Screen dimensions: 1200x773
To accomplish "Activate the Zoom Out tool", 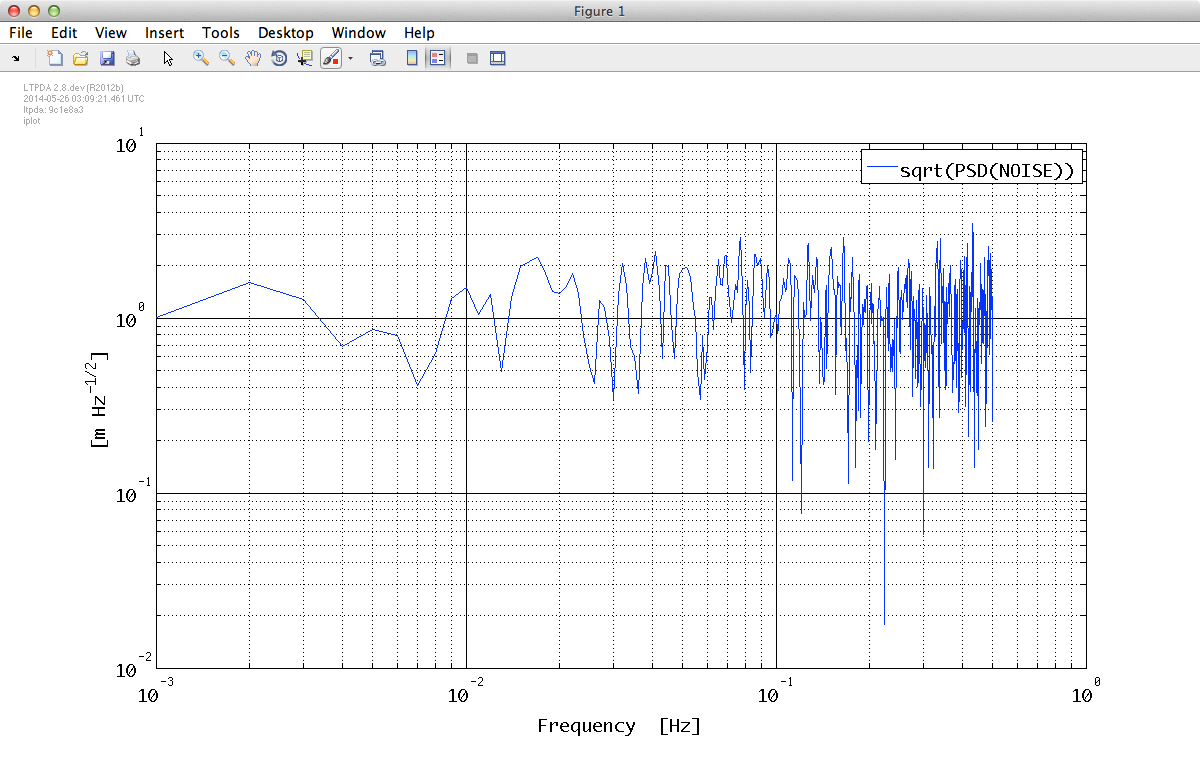I will tap(227, 58).
